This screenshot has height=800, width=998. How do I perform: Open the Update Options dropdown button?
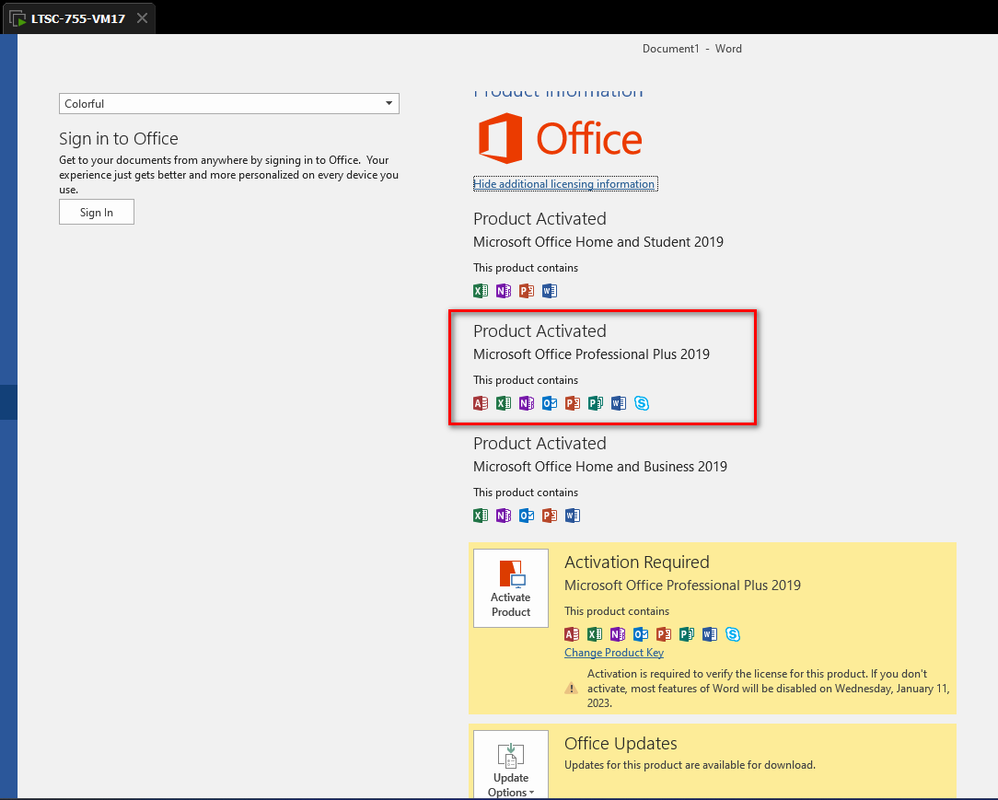[511, 764]
